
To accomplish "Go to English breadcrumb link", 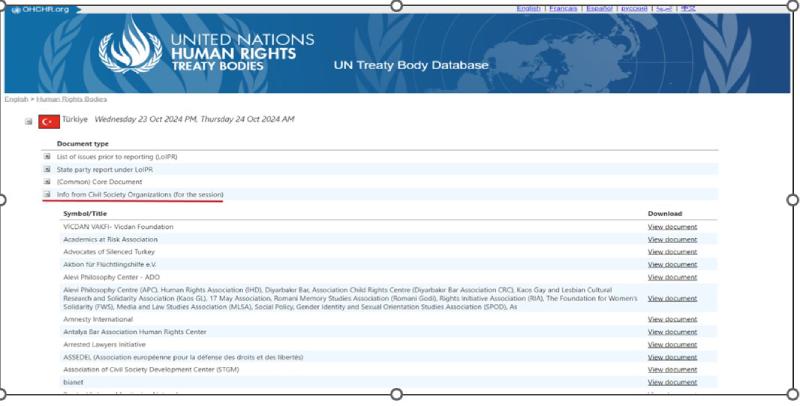I will [16, 99].
